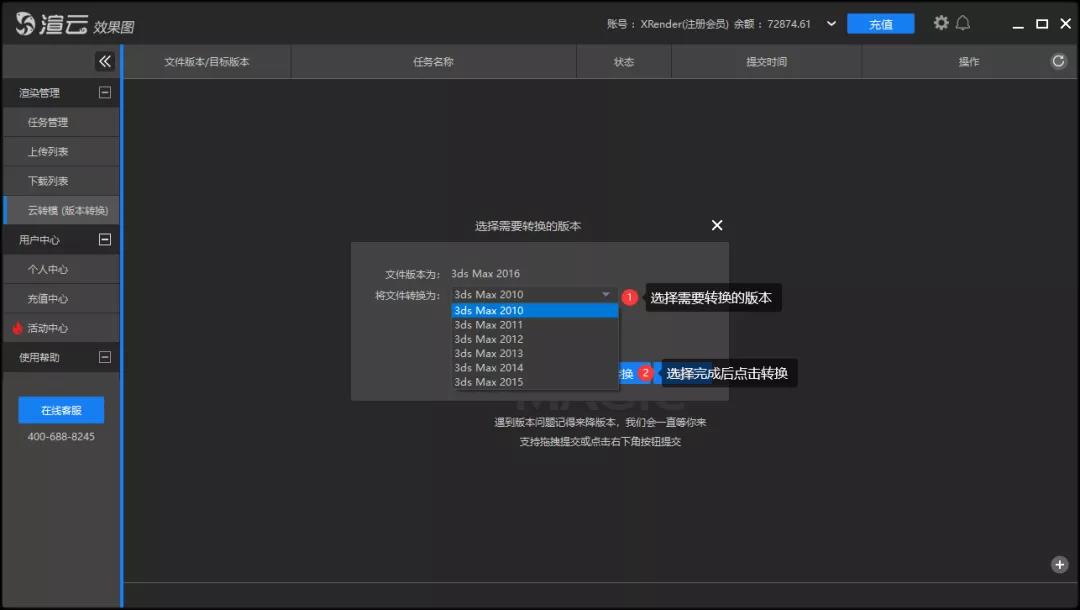Collapse sidebar with double-chevron icon
The width and height of the screenshot is (1080, 610).
pos(105,61)
